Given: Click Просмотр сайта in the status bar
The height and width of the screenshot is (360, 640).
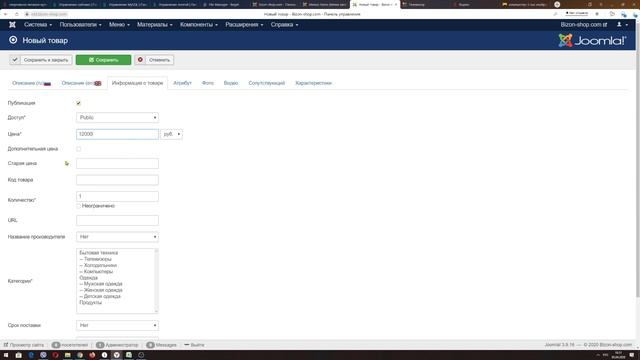Looking at the screenshot, I should click(24, 345).
